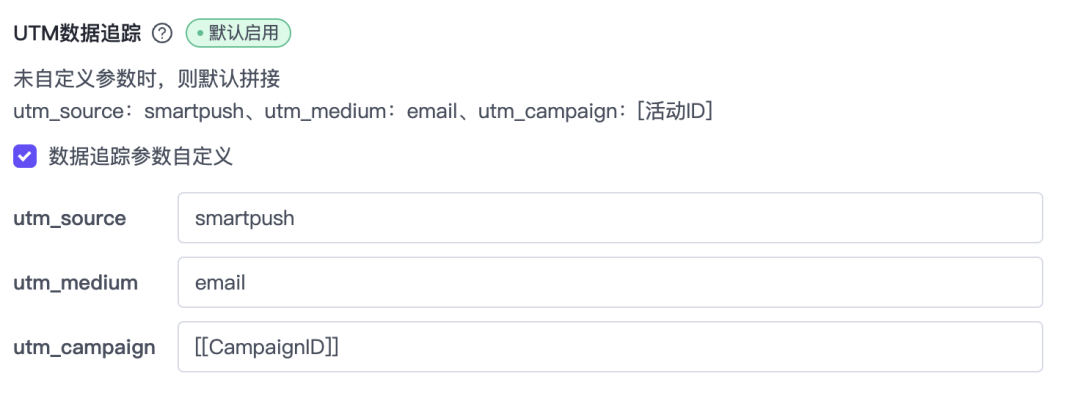Click the UTM数据追踪 section heading
This screenshot has width=1080, height=412.
(x=76, y=34)
